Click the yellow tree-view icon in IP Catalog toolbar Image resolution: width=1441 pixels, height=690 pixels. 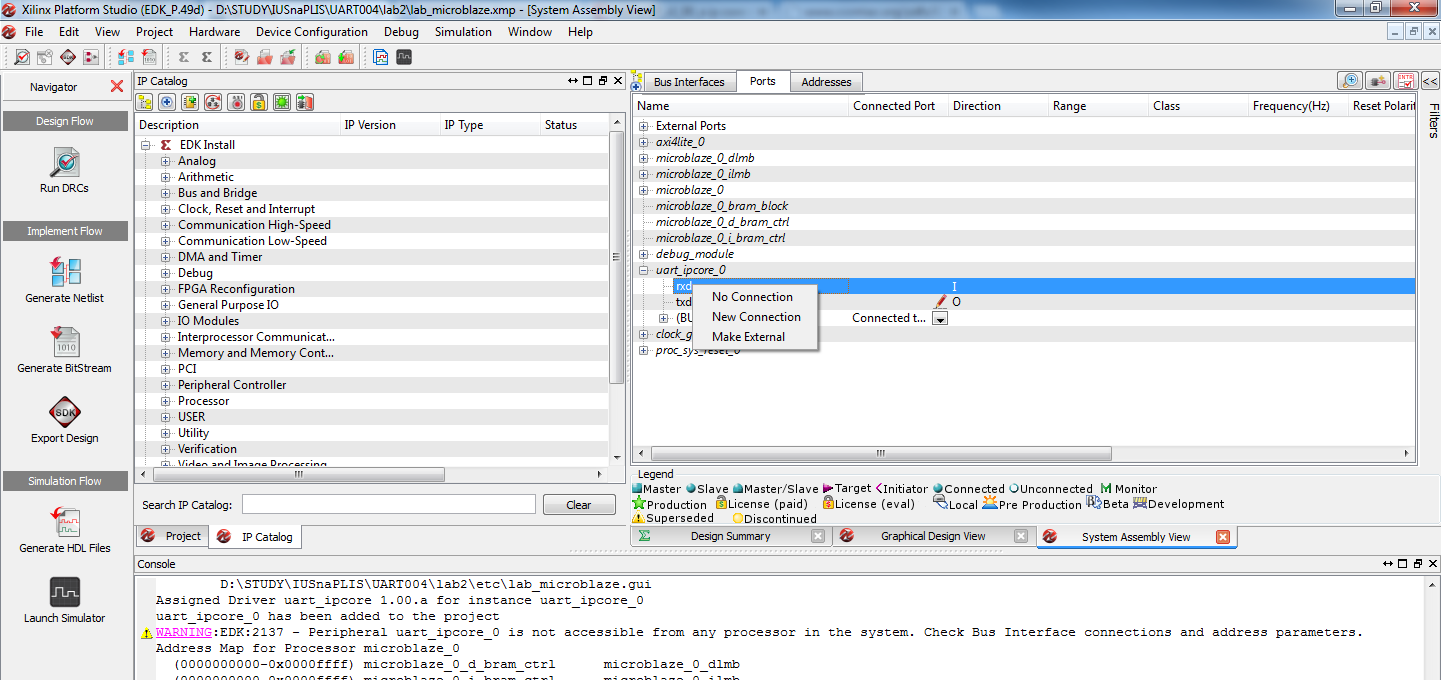[x=145, y=102]
